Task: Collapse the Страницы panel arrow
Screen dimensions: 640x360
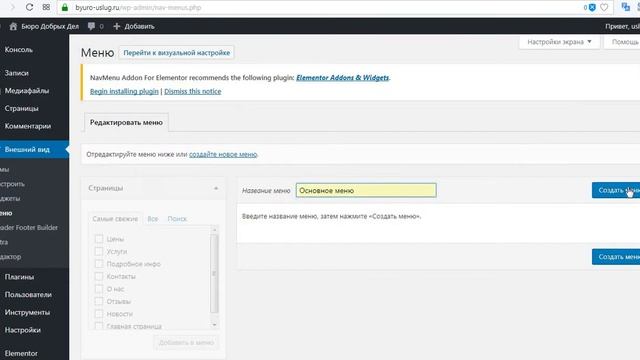Action: (x=216, y=188)
